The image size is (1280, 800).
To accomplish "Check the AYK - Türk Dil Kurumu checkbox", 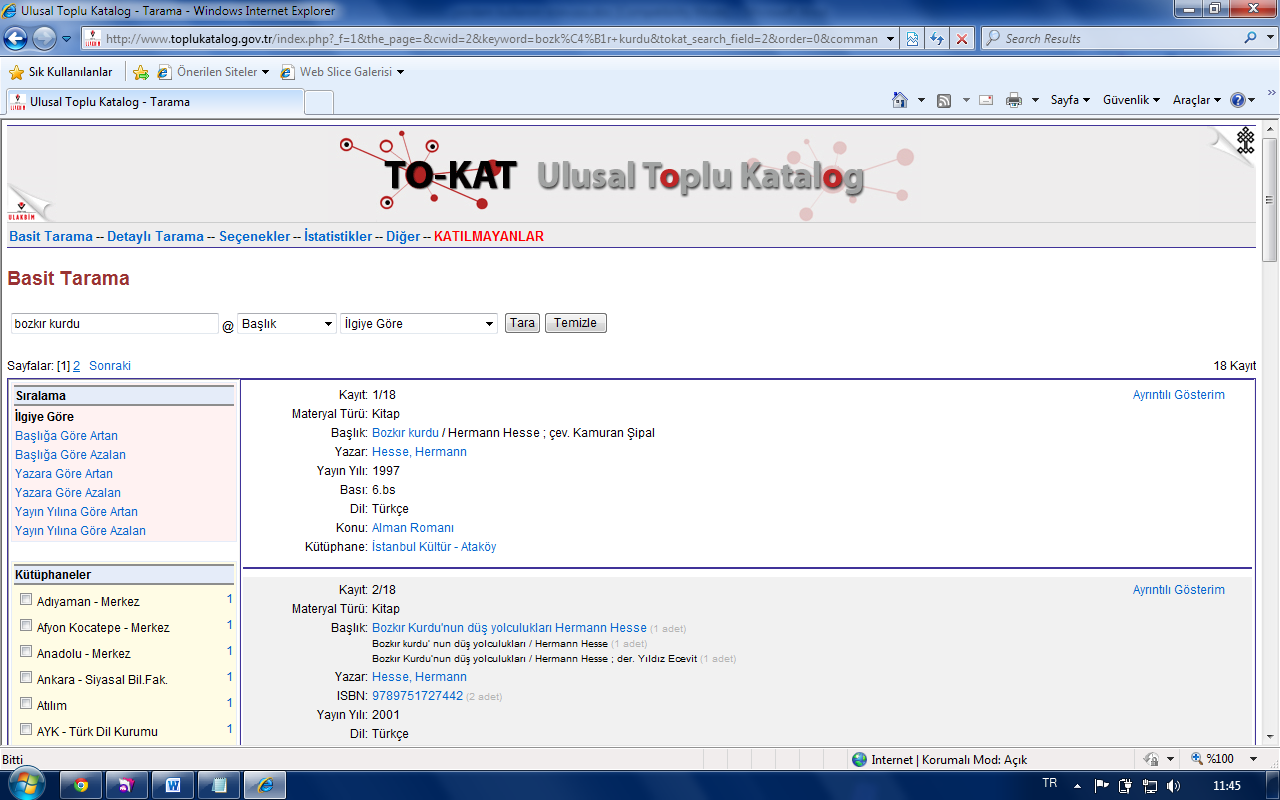I will pyautogui.click(x=26, y=729).
